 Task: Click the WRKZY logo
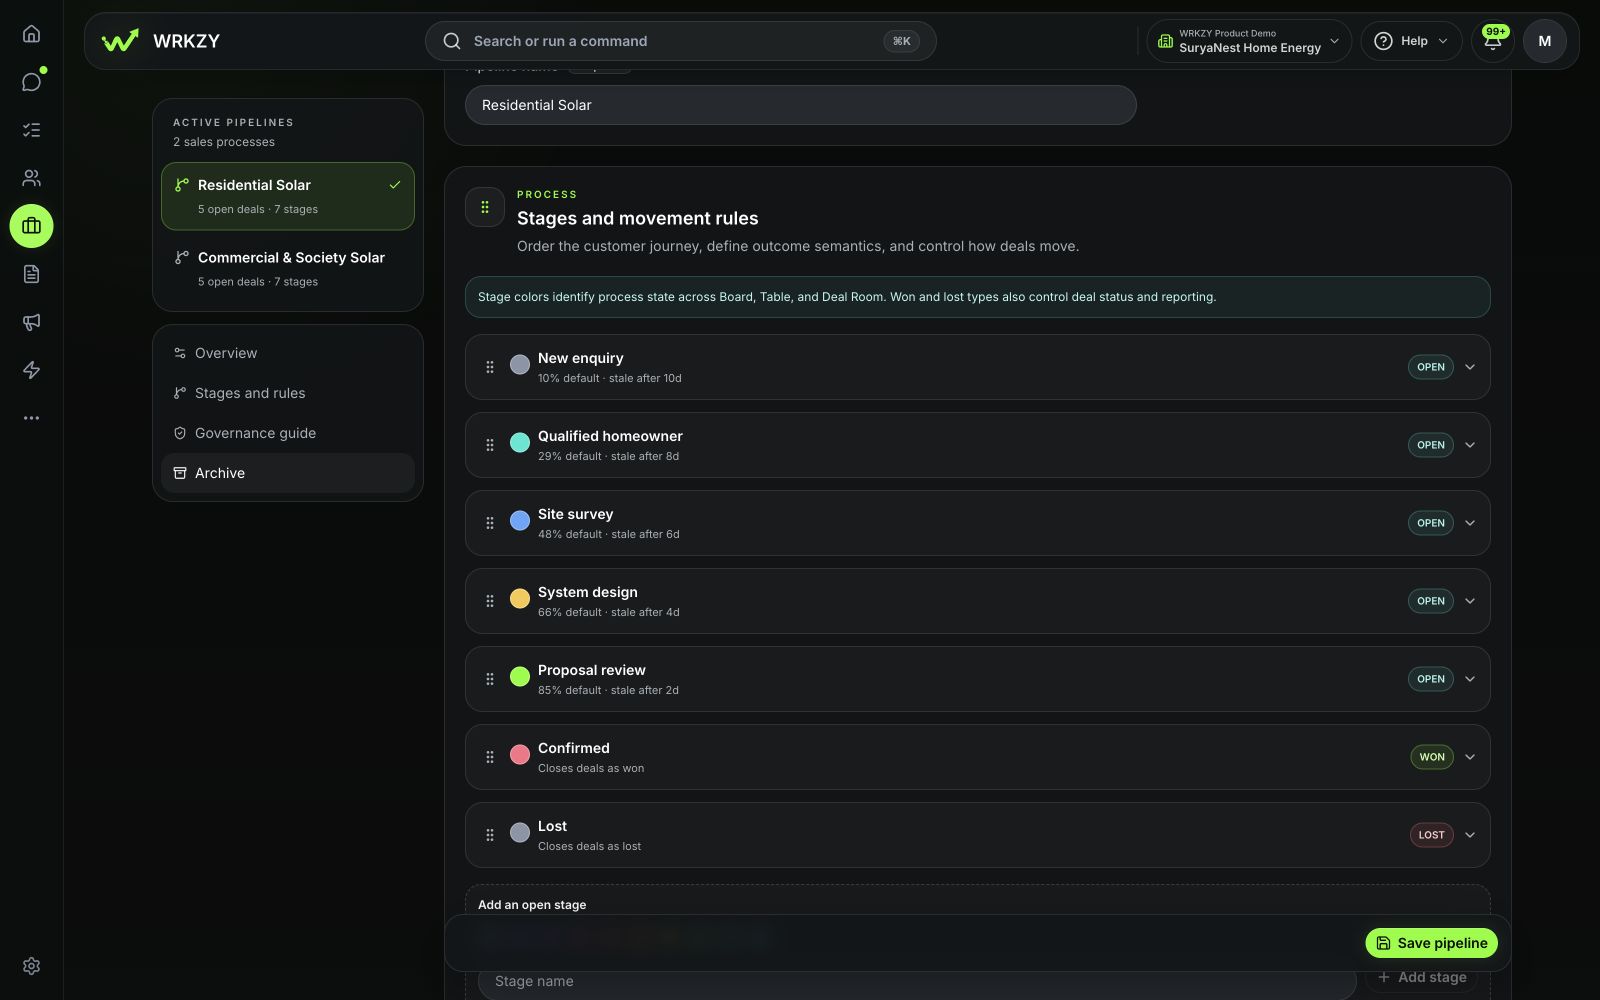pos(161,41)
